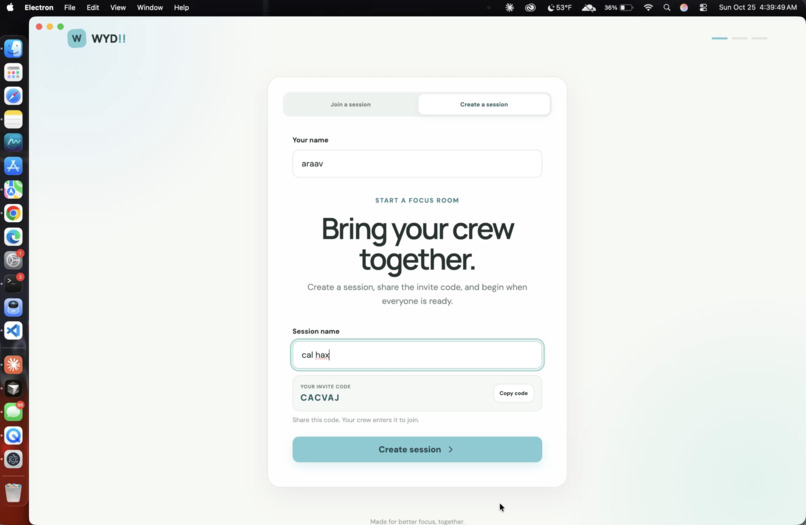This screenshot has height=525, width=806.
Task: Open the Help menu
Action: pyautogui.click(x=181, y=7)
